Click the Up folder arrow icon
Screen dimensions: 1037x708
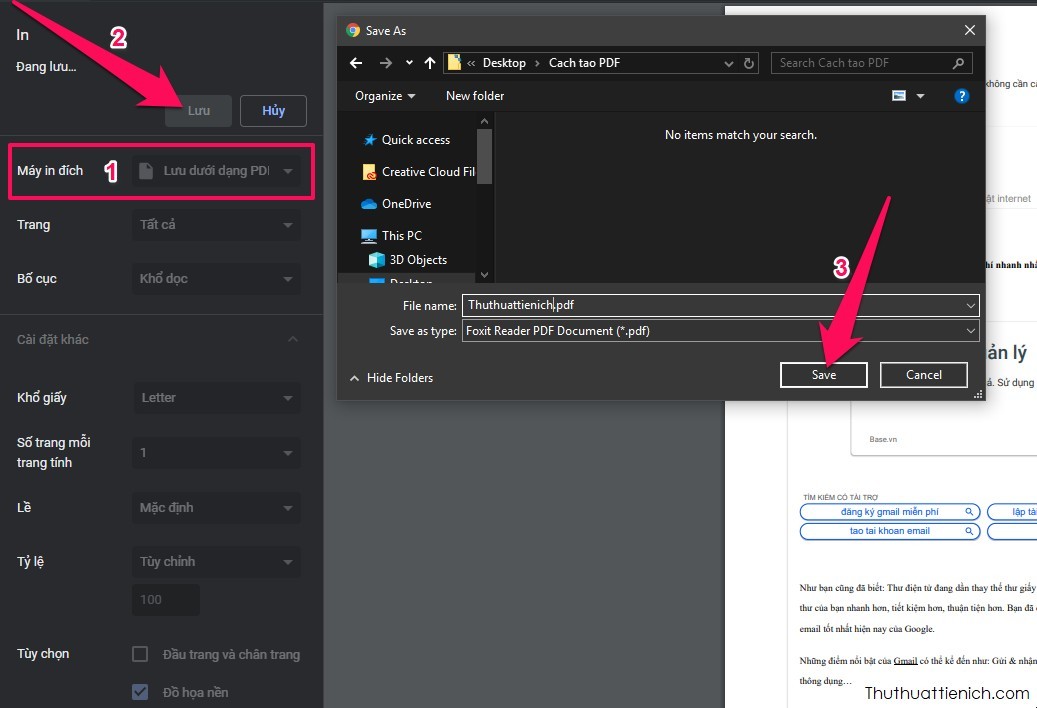point(430,63)
